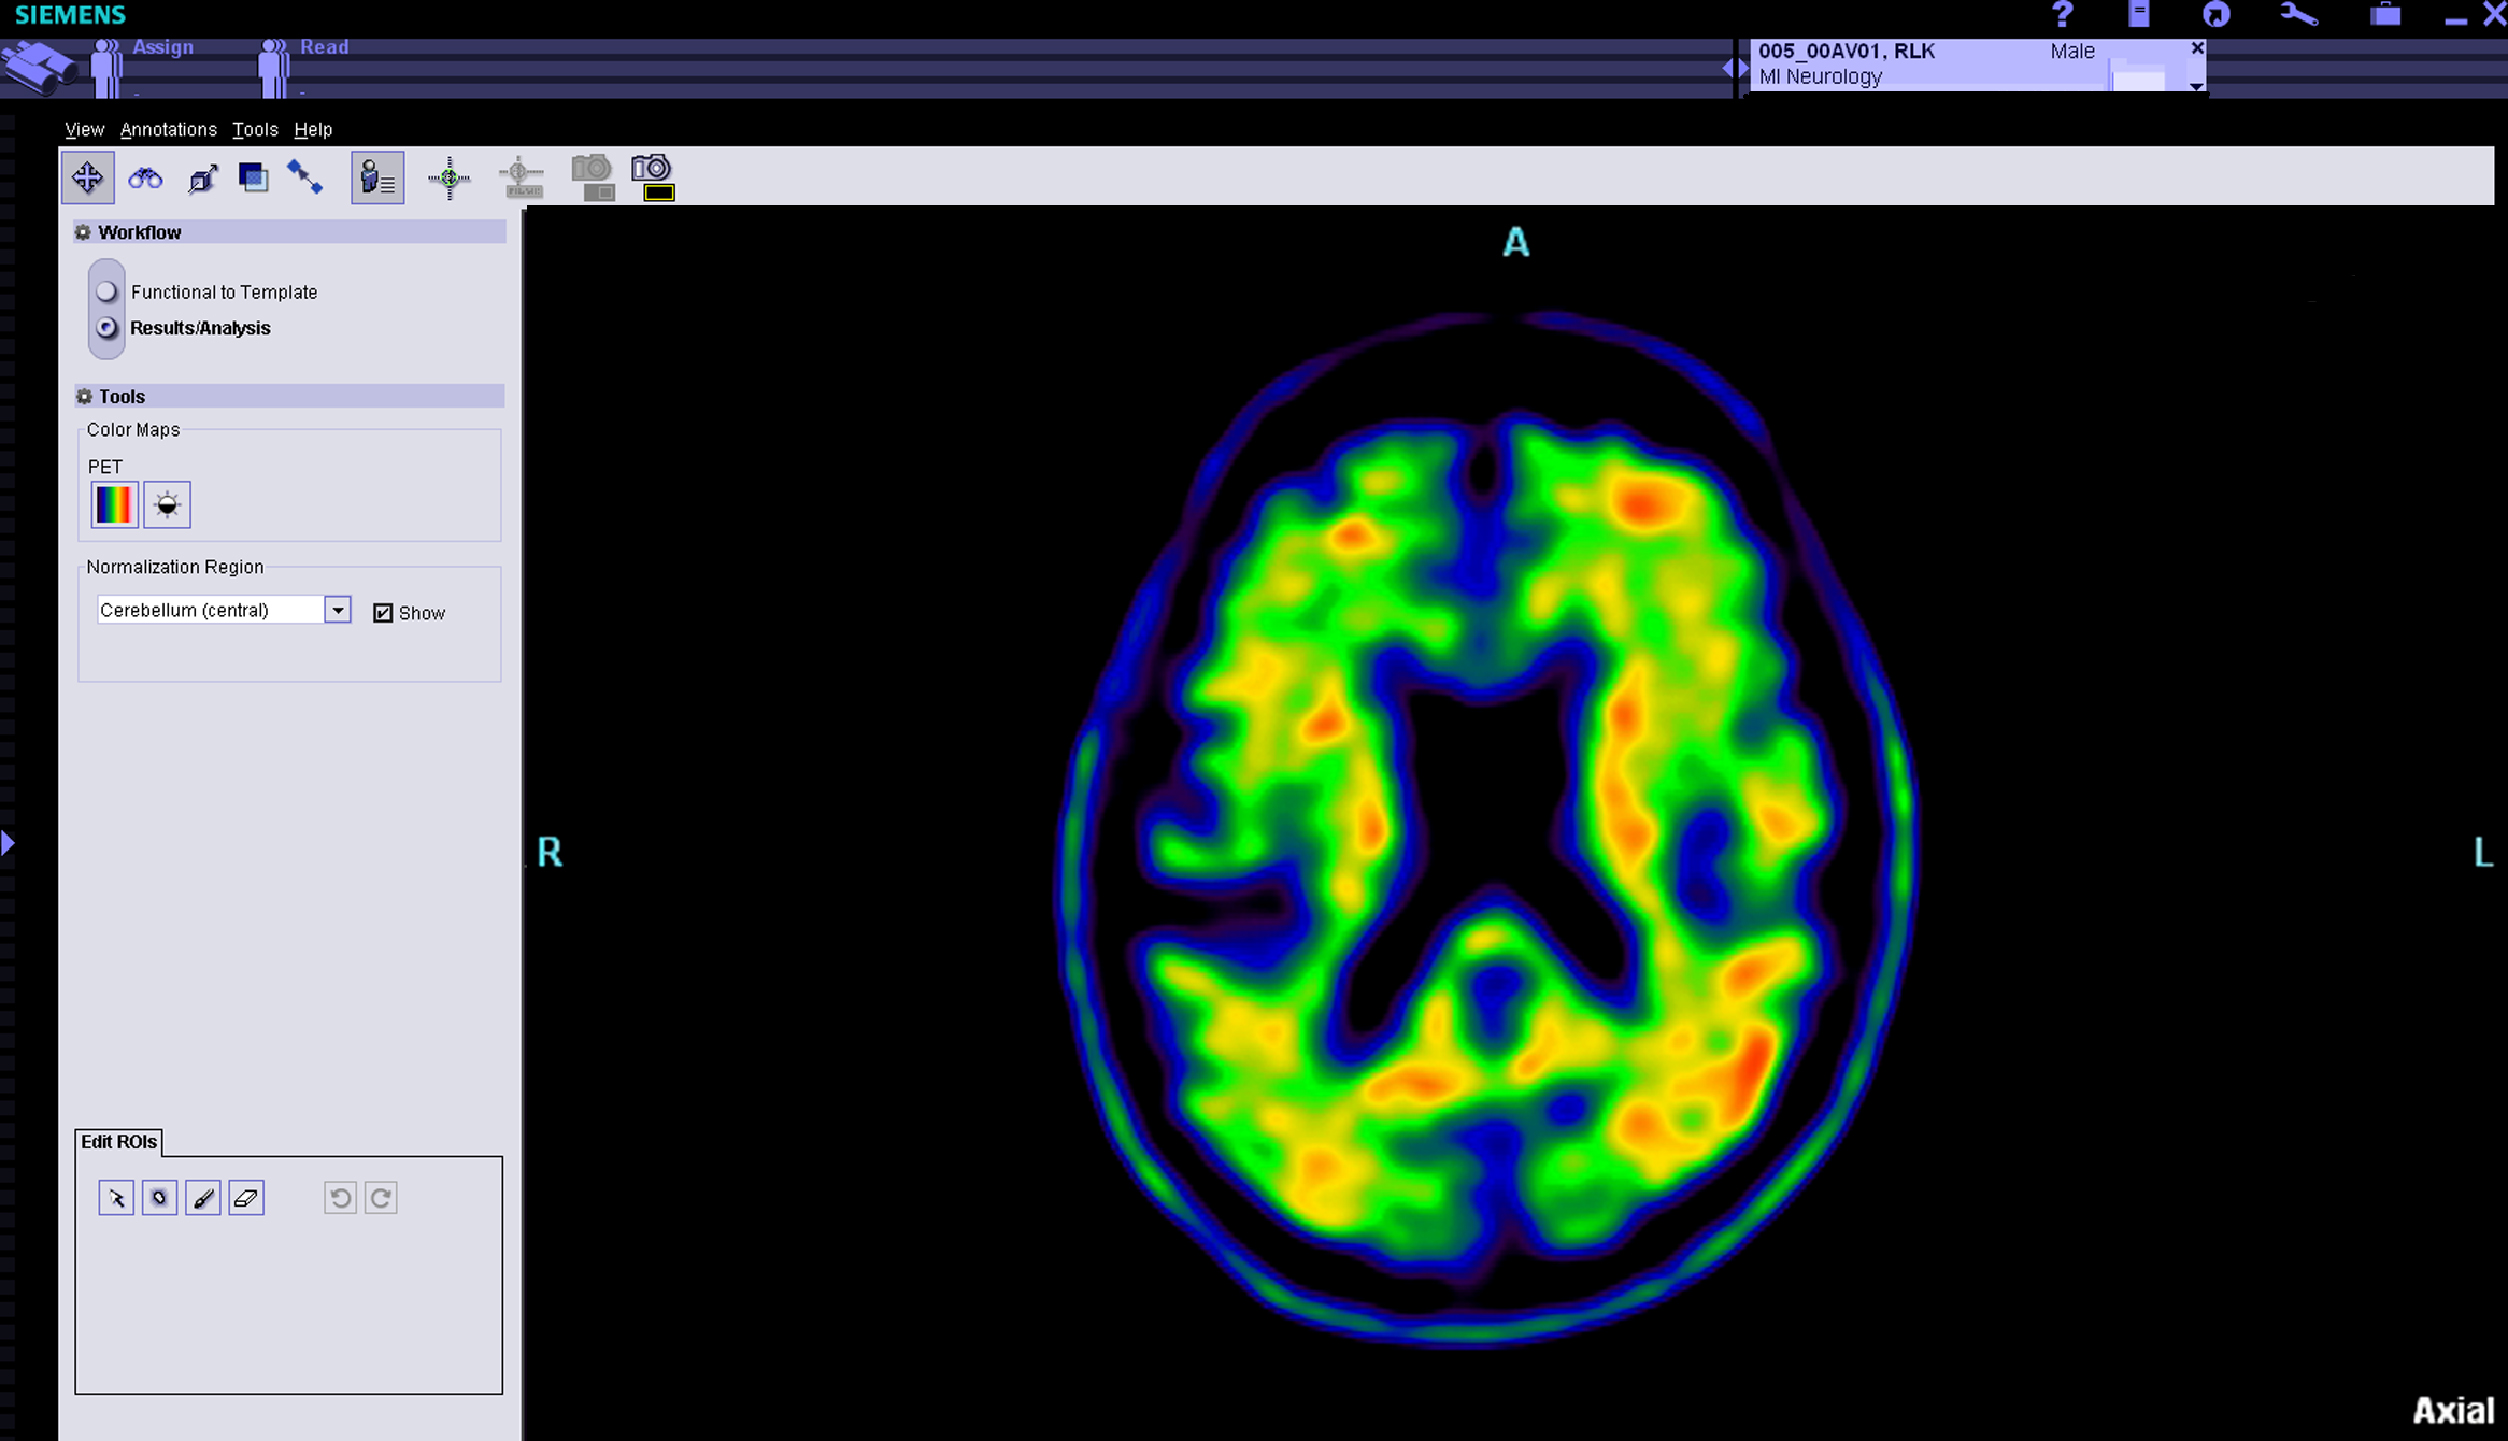Uncheck the Show normalization region checkbox
Viewport: 2508px width, 1441px height.
(383, 613)
